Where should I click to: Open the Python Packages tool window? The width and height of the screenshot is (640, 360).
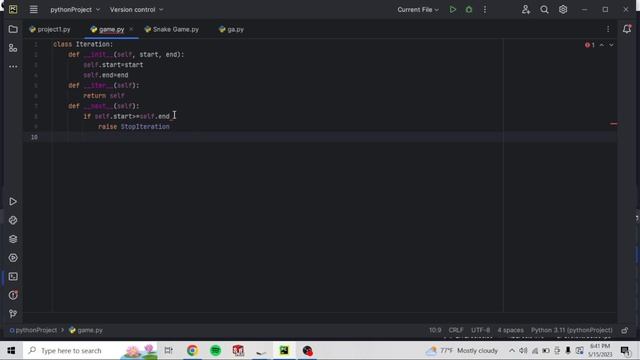coord(13,220)
